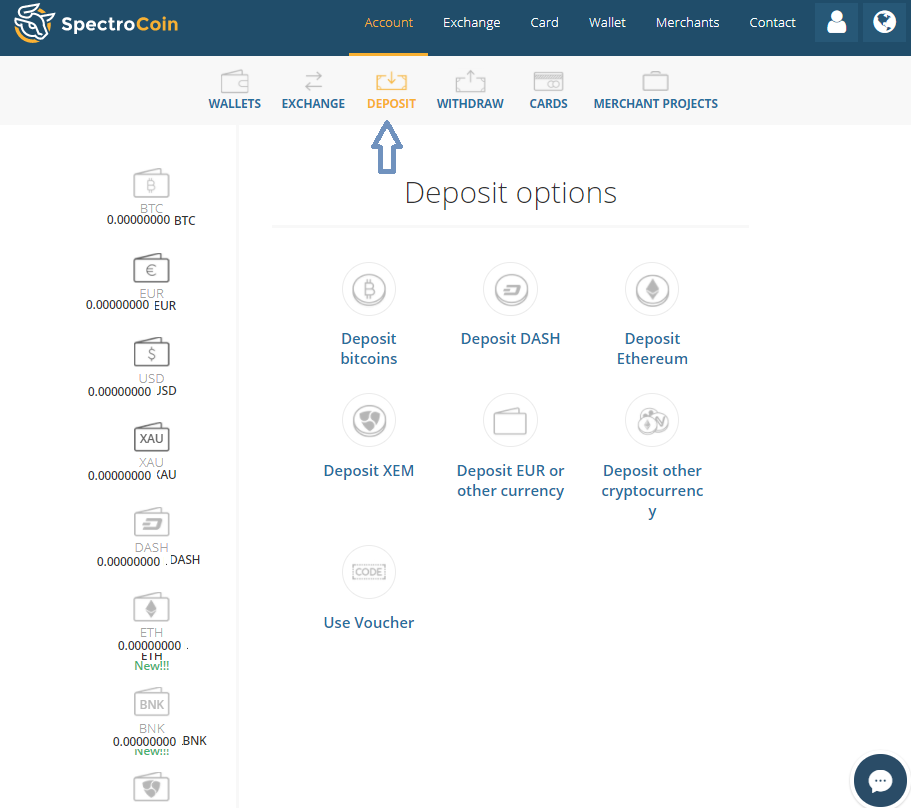The height and width of the screenshot is (808, 911).
Task: Click the Exchange arrows icon
Action: click(313, 81)
